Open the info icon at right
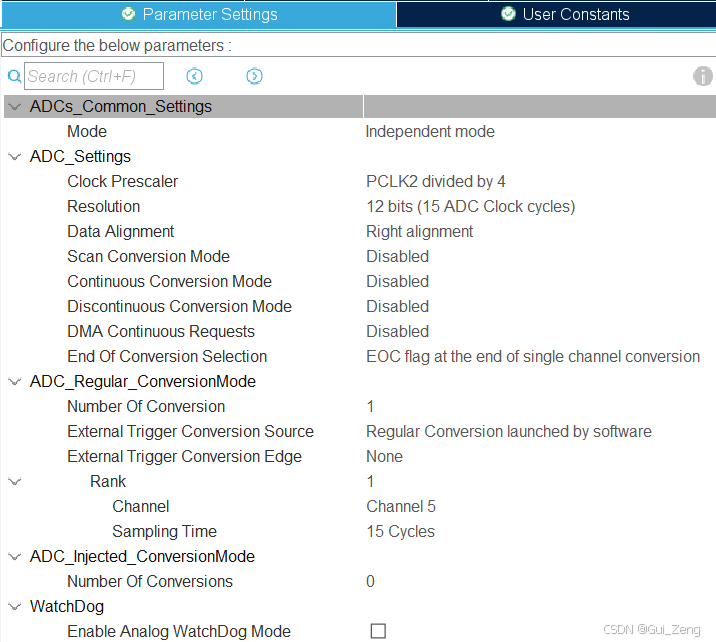Screen dimensions: 716x642 703,76
